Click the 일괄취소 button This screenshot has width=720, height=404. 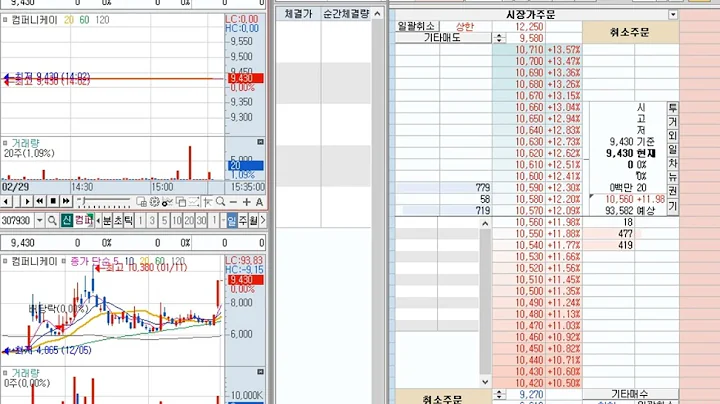pos(416,26)
